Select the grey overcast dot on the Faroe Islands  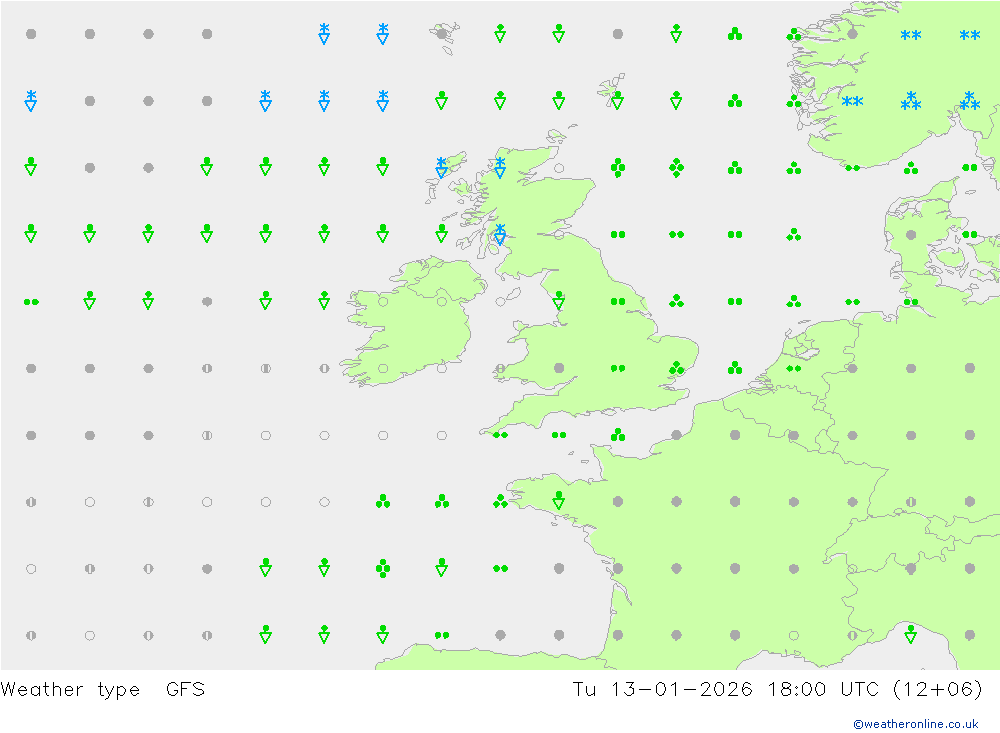click(442, 33)
